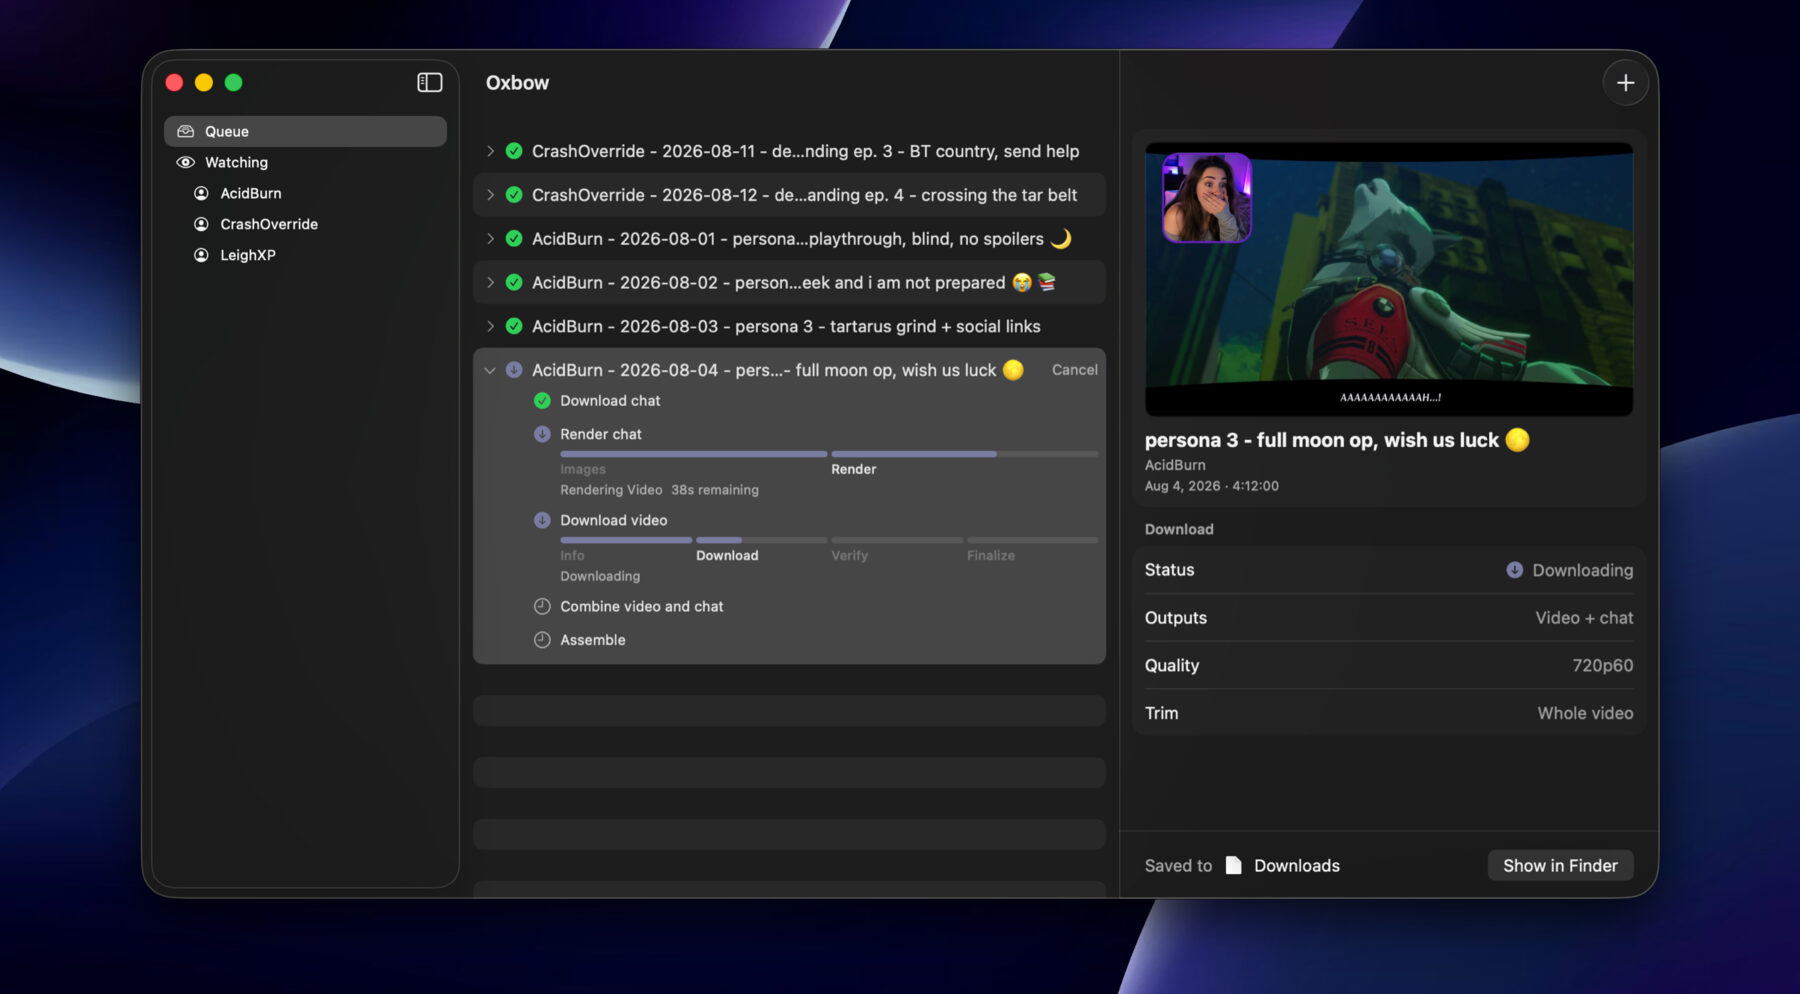Click green checkmark on AcidBurn 2026-08-03 row
The image size is (1800, 994).
(x=514, y=326)
